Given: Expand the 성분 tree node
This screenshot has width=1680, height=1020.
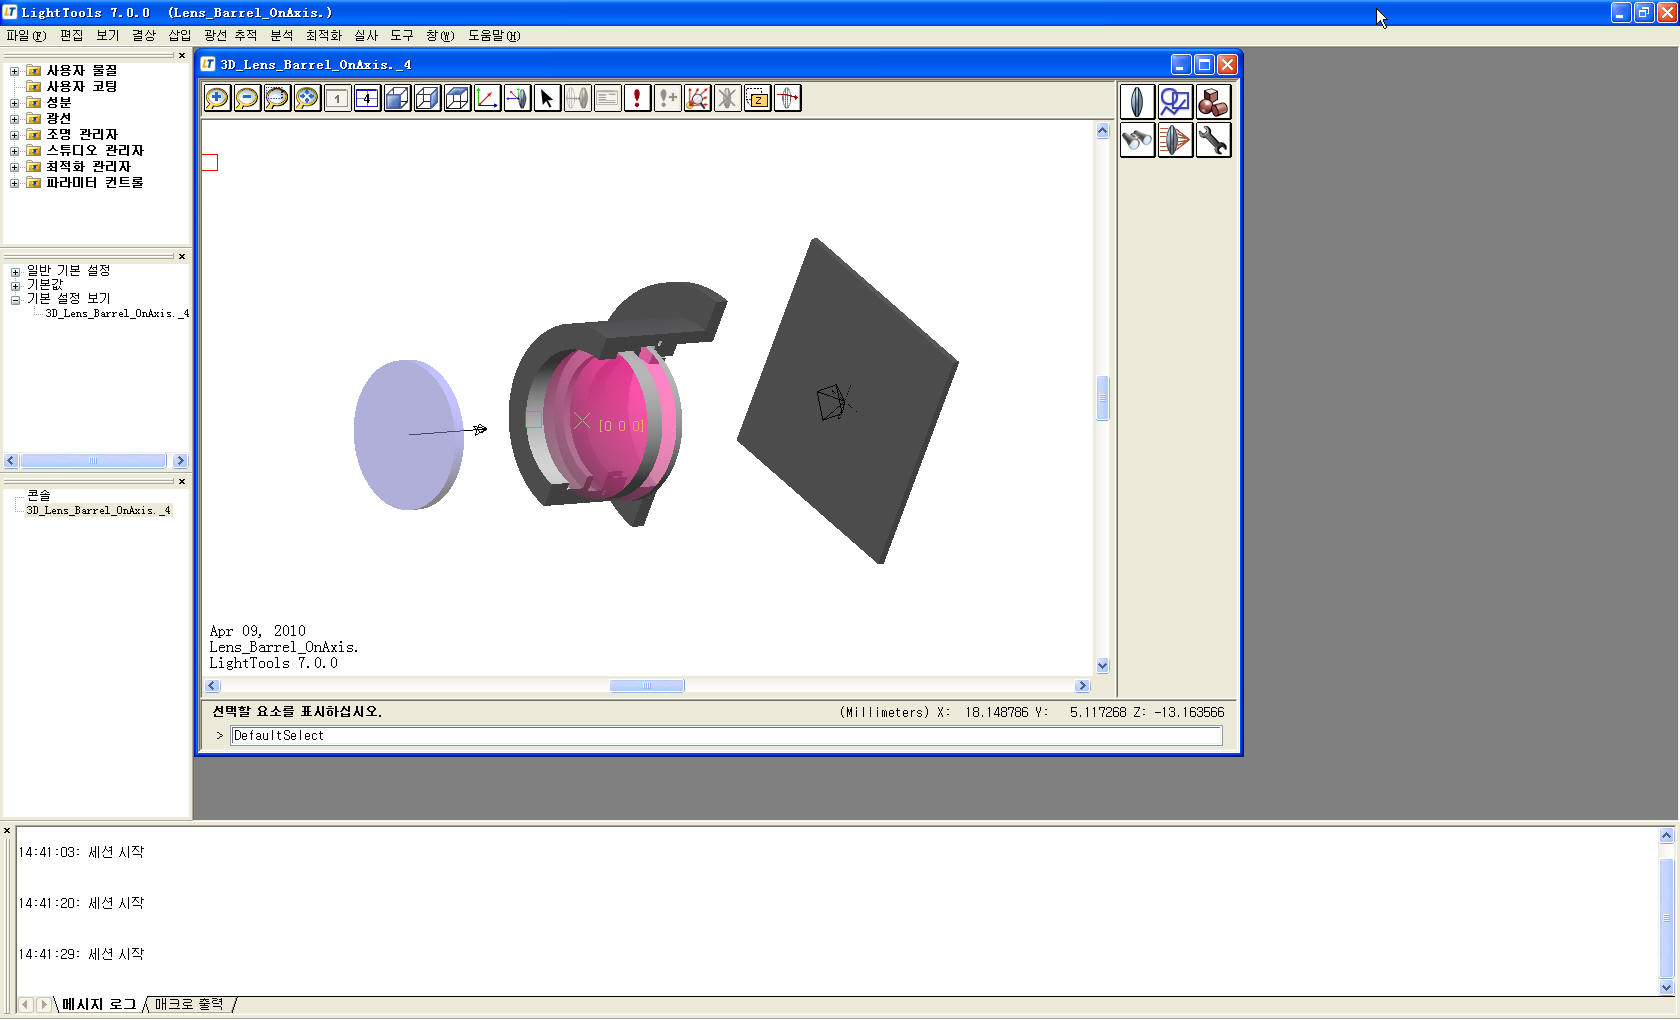Looking at the screenshot, I should click(14, 103).
